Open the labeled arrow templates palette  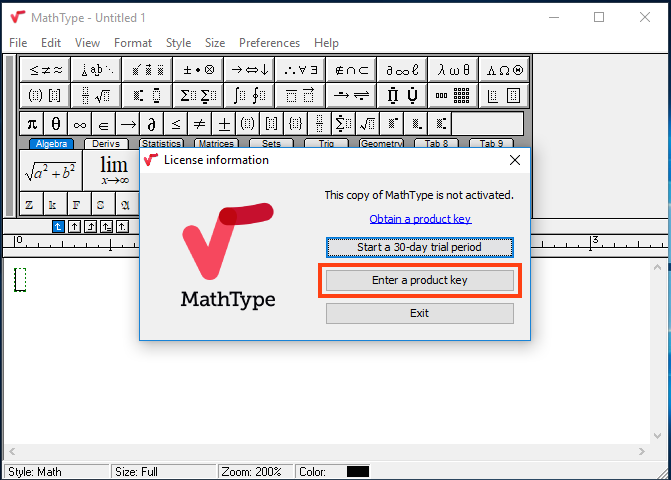351,95
